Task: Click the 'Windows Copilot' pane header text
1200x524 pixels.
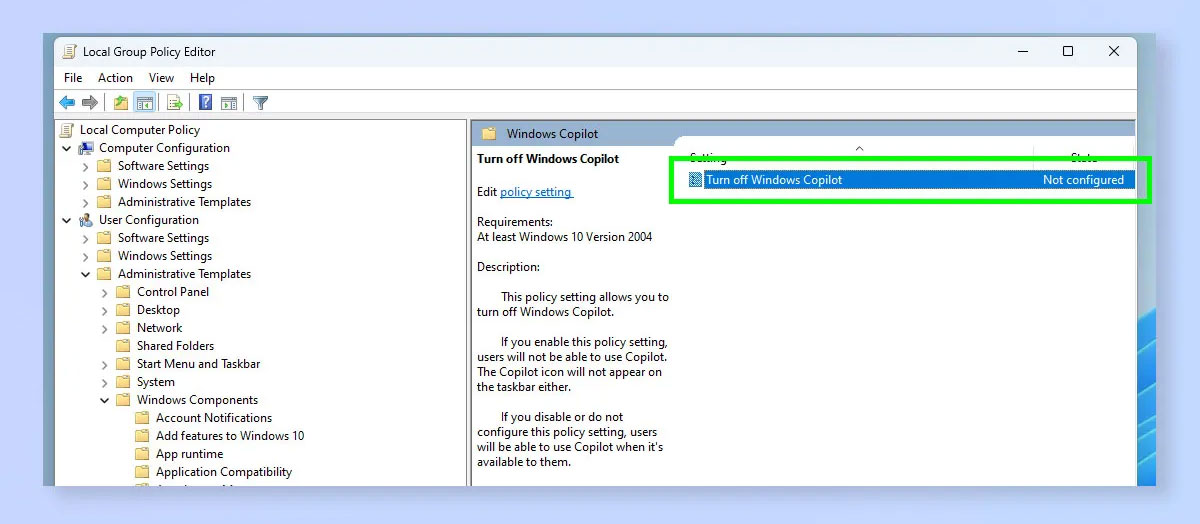Action: (x=552, y=134)
